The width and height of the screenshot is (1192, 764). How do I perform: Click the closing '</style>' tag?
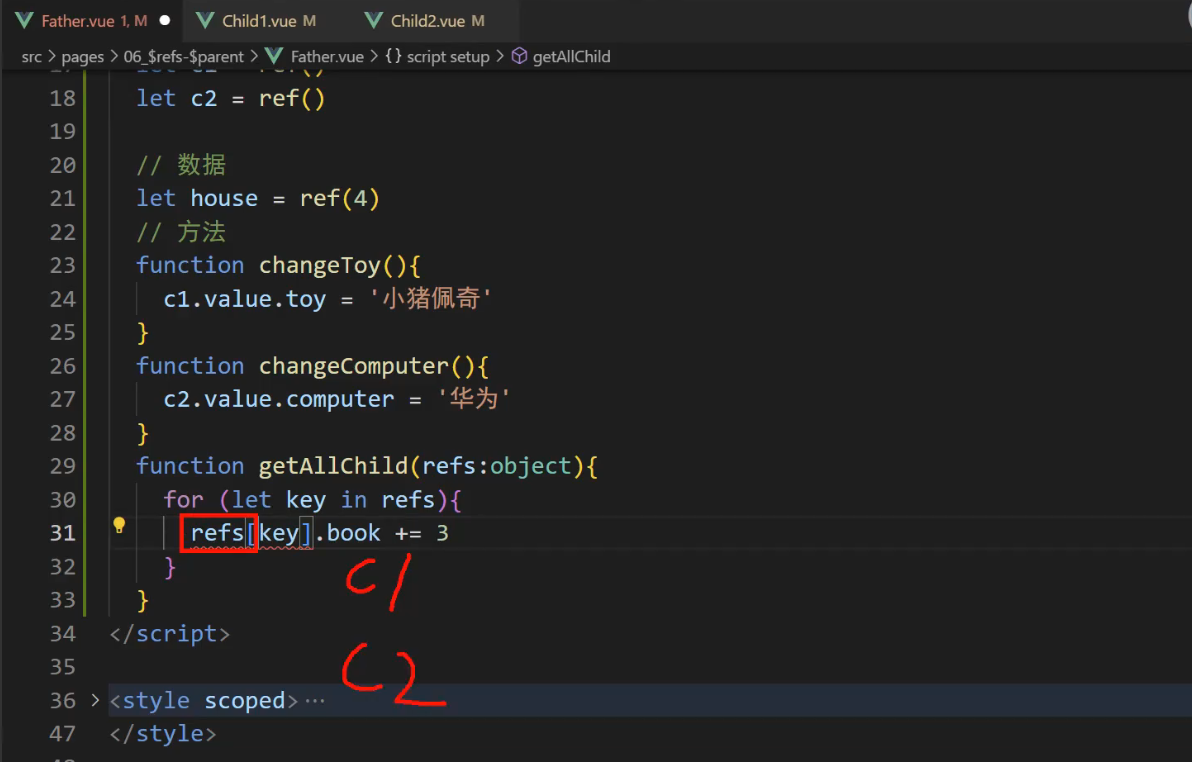[x=163, y=734]
